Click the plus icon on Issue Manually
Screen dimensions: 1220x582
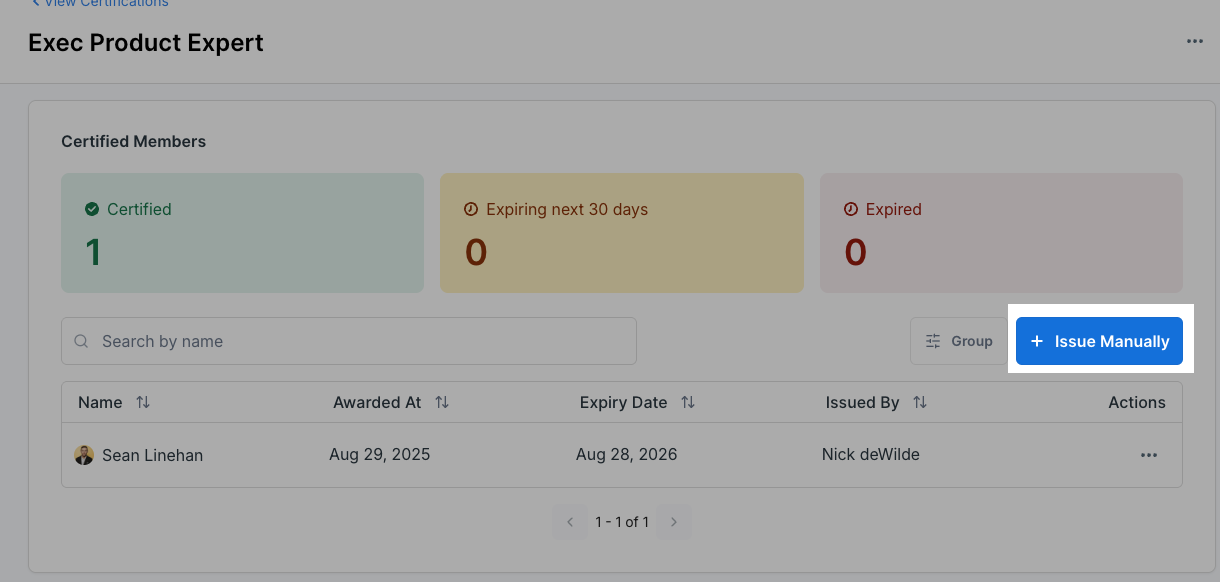(x=1037, y=341)
